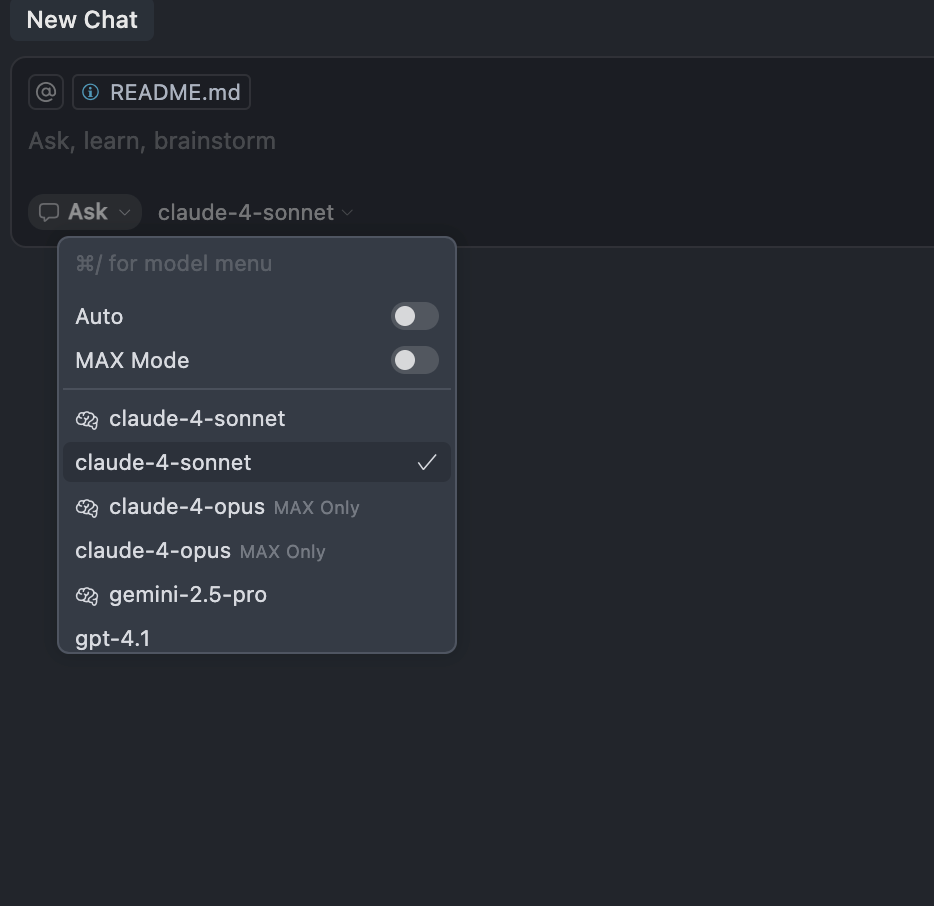This screenshot has width=934, height=906.
Task: Click the keyboard shortcut hint for model menu
Action: [173, 263]
